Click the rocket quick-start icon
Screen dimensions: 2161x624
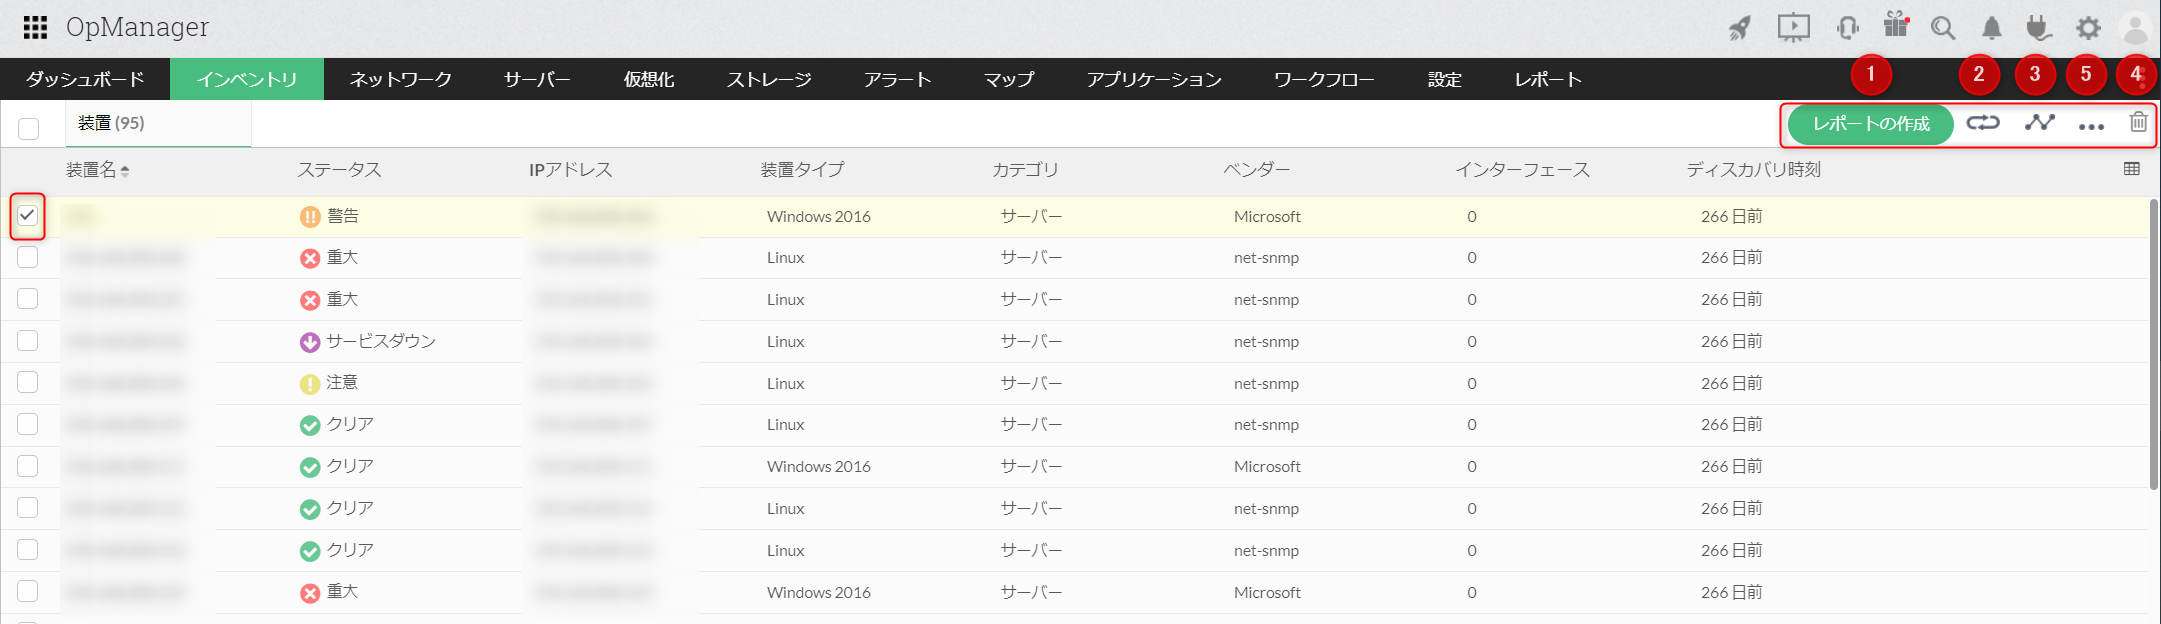[x=1741, y=28]
